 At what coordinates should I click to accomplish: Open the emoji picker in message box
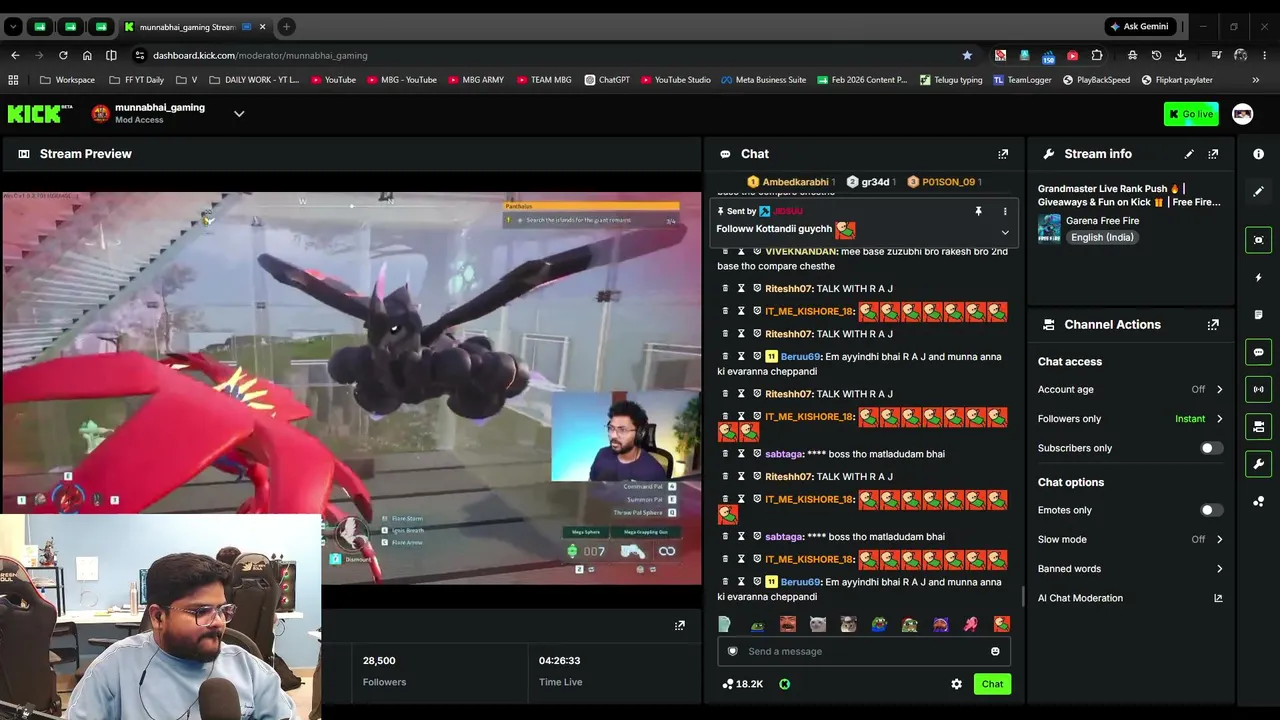pyautogui.click(x=995, y=651)
